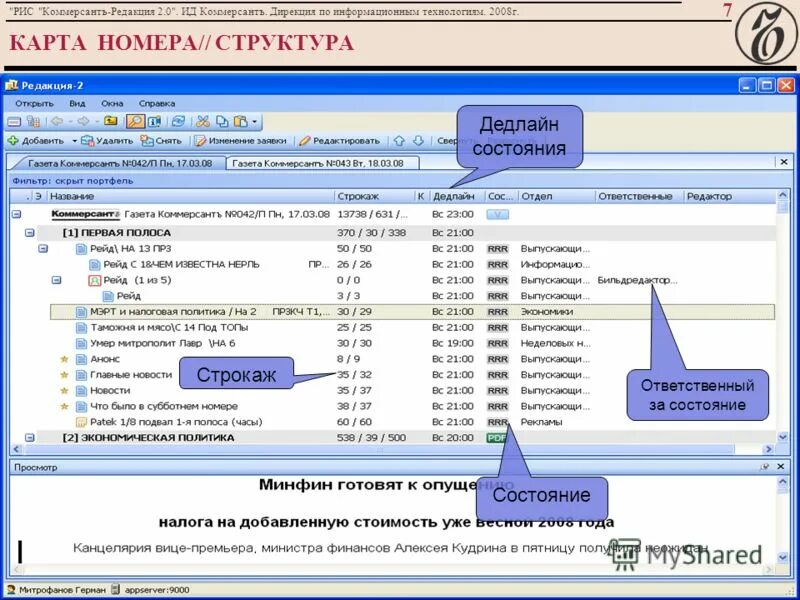Click the document icon of Таможня и мясо row
800x600 pixels.
[81, 328]
